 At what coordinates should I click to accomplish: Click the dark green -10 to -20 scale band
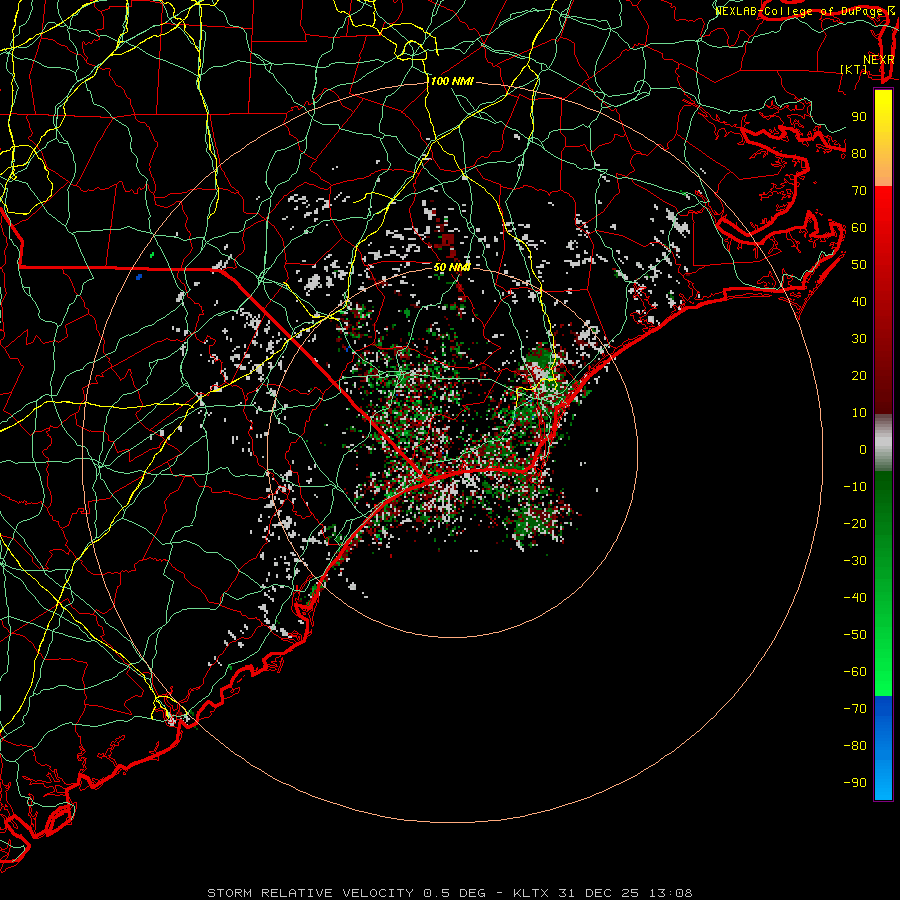click(883, 498)
